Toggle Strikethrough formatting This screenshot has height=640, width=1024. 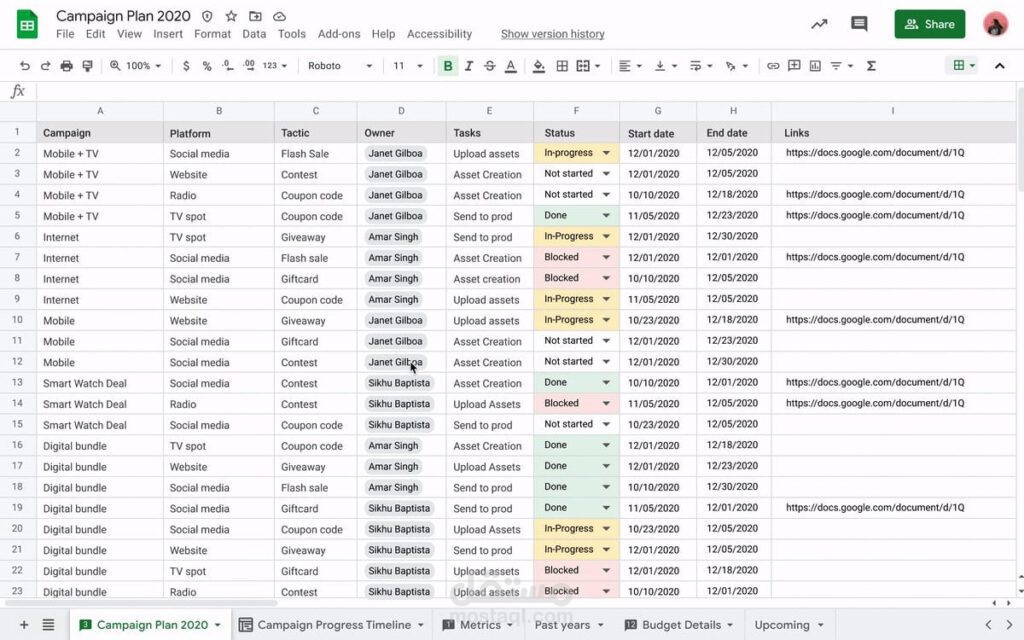tap(489, 66)
